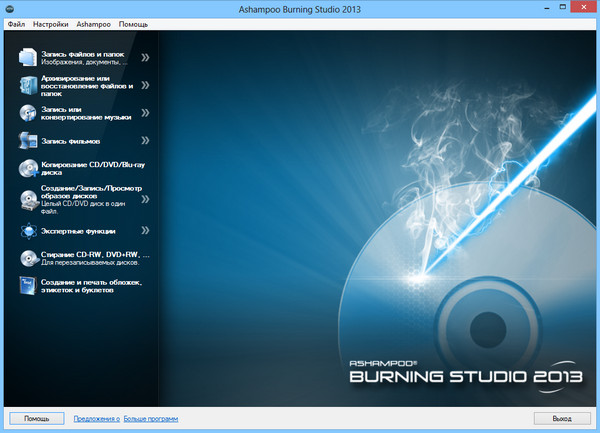Expand the Архивирование или восстановление chevron

(146, 84)
